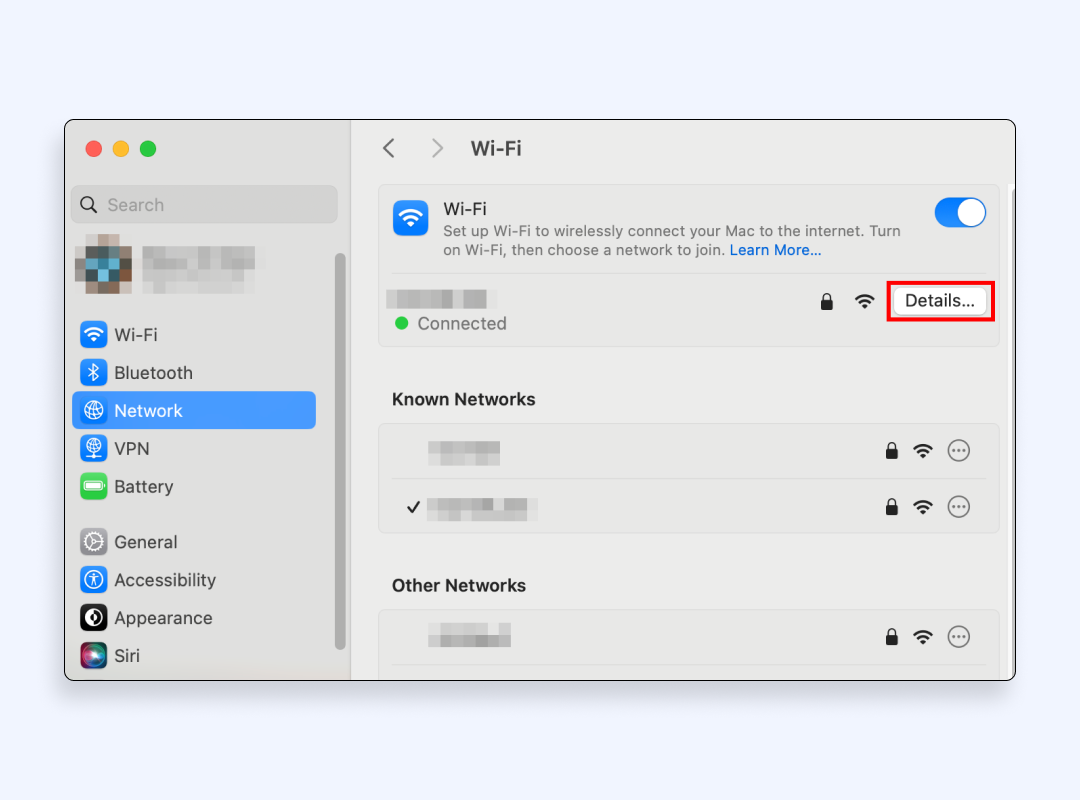This screenshot has width=1080, height=800.
Task: Focus the Search field
Action: 205,205
